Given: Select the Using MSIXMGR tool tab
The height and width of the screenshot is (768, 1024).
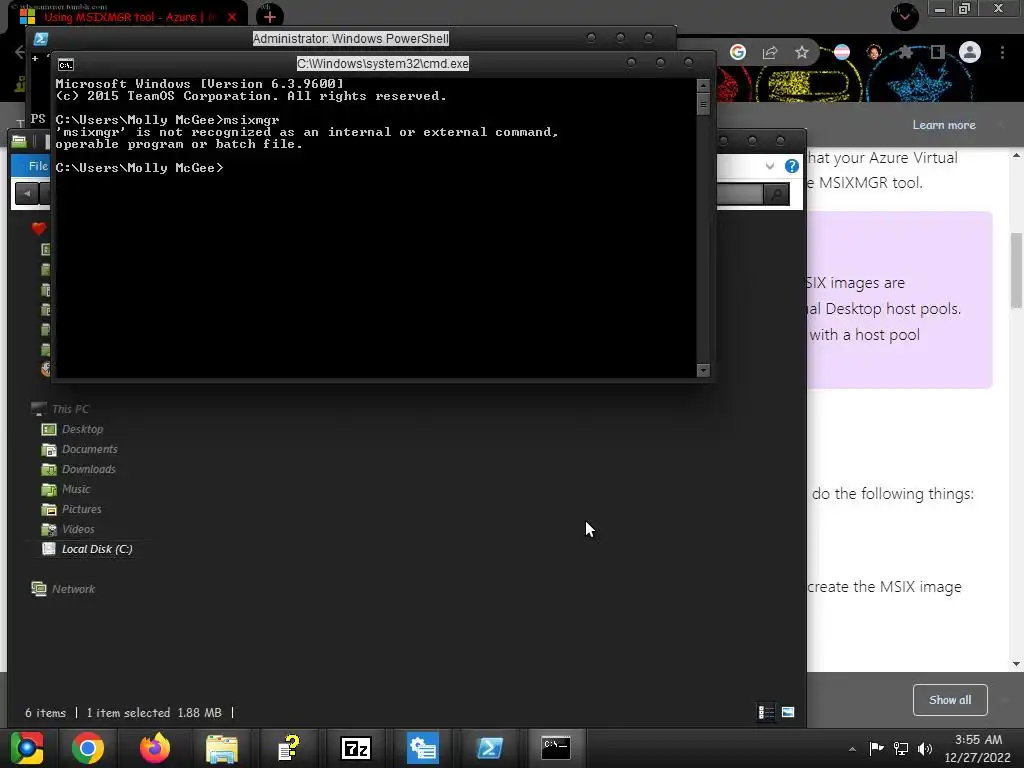Looking at the screenshot, I should pyautogui.click(x=127, y=17).
